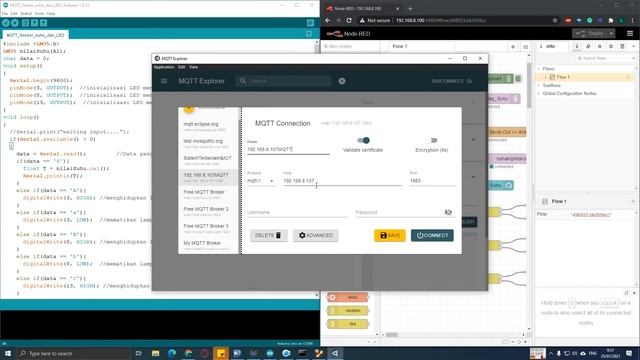640x360 pixels.
Task: Open browser extensions puzzle icon
Action: coord(611,20)
